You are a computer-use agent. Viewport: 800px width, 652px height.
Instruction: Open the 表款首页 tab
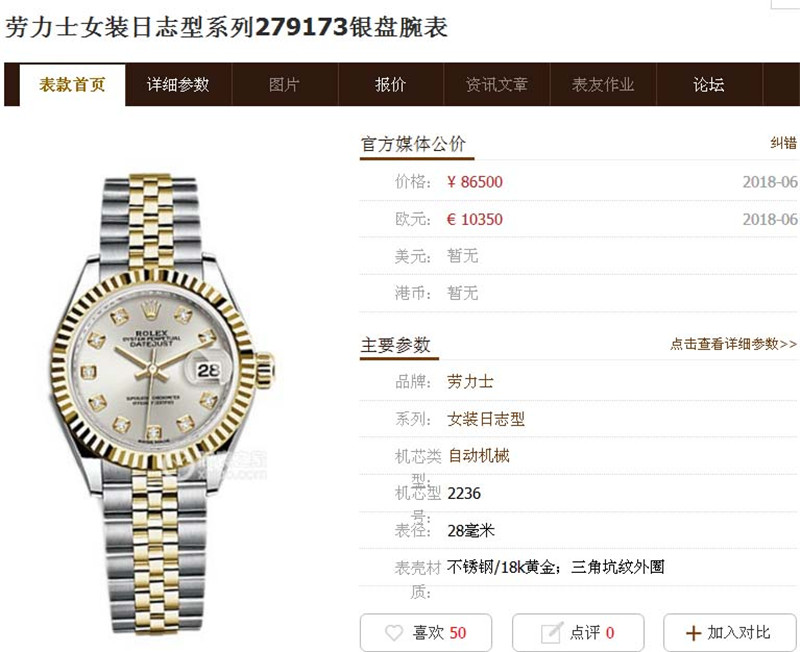coord(72,85)
